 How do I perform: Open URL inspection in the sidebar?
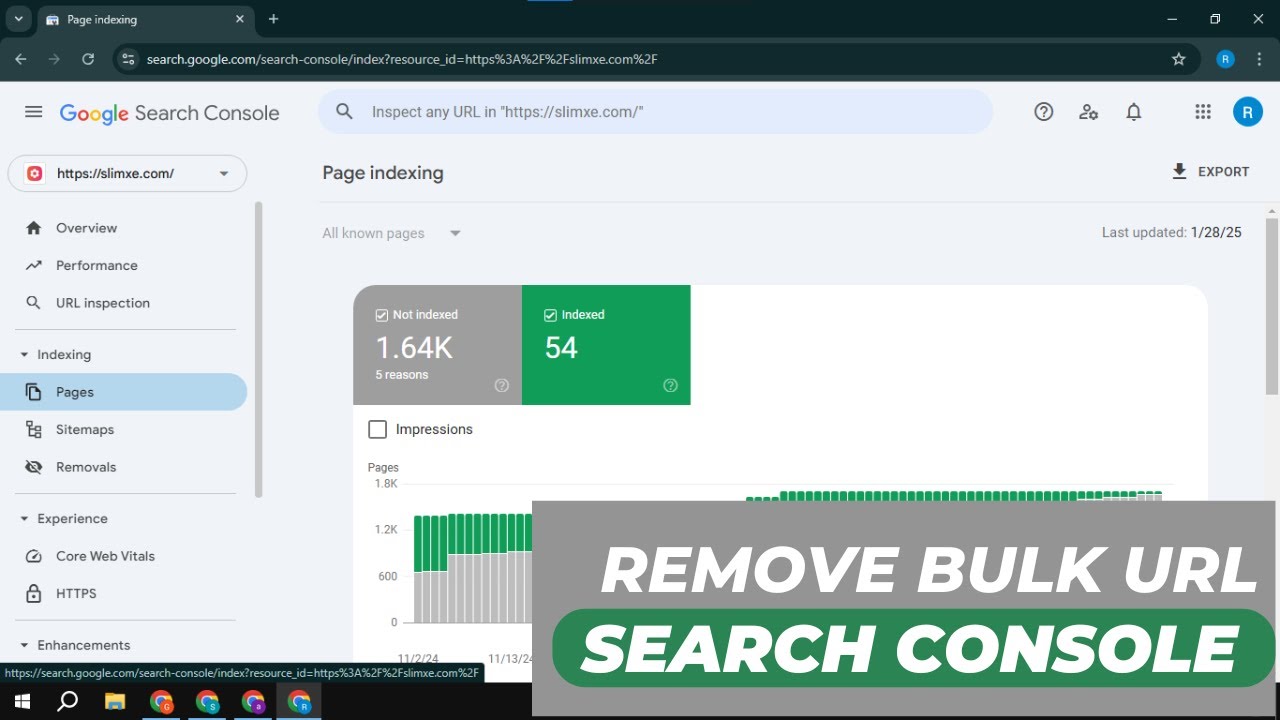124,303
